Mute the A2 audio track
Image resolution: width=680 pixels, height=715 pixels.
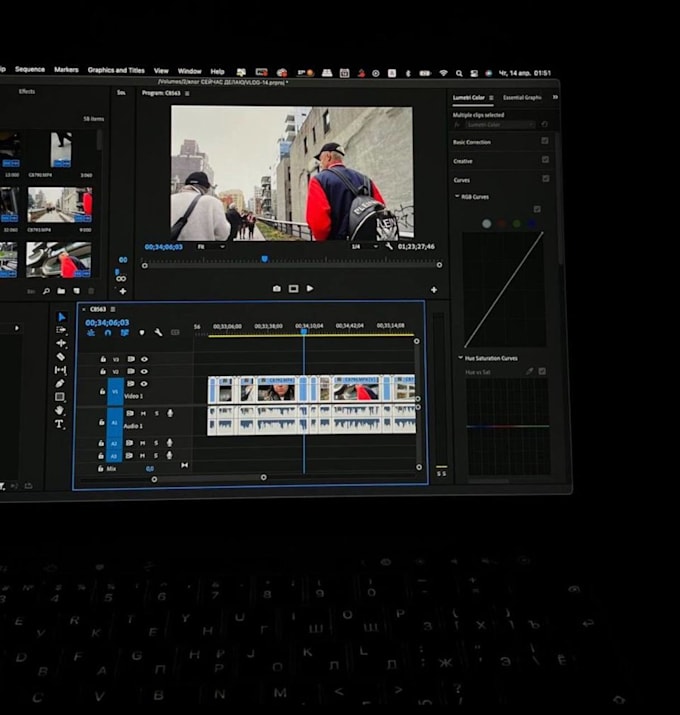[143, 443]
